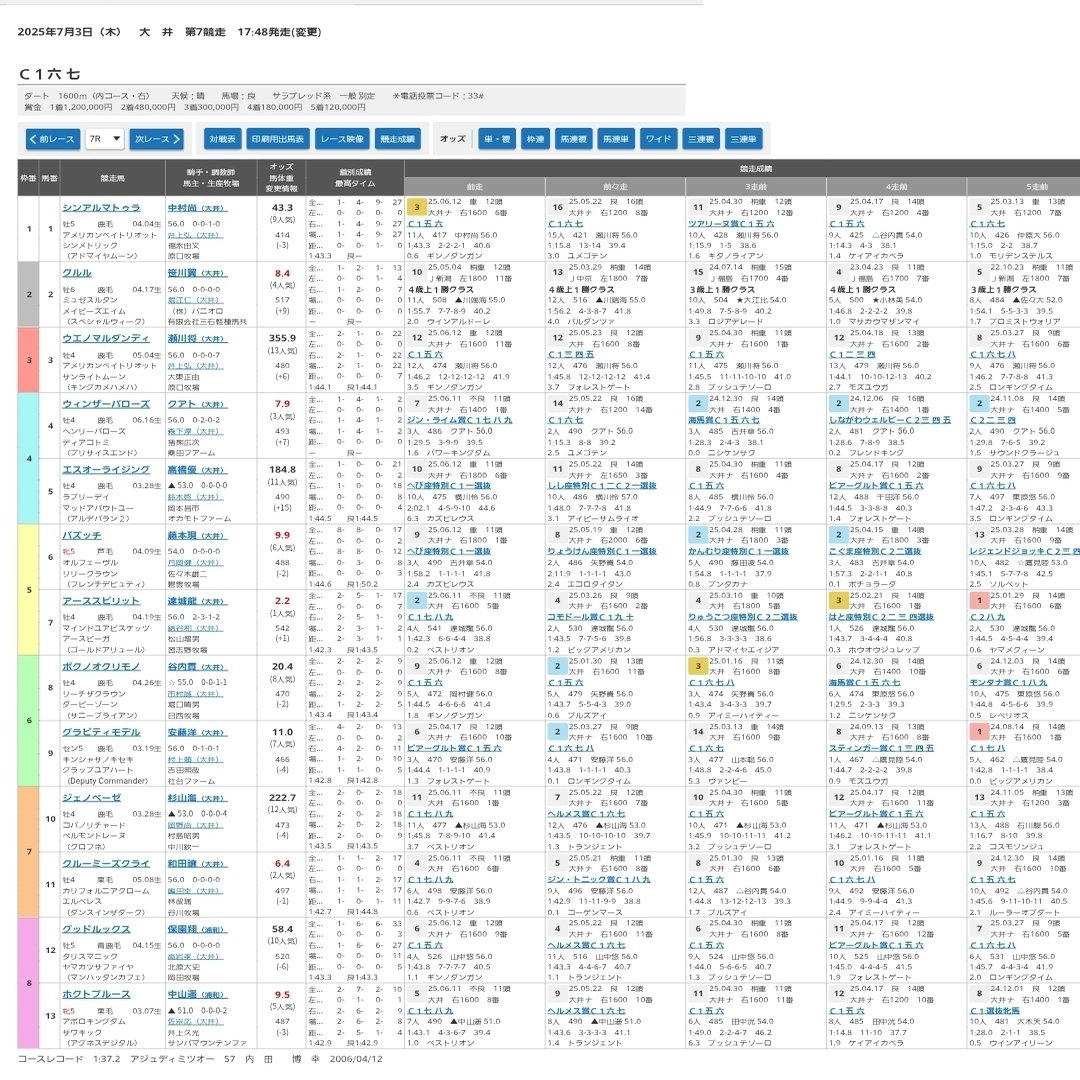The height and width of the screenshot is (1080, 1080).
Task: Open horse バズッチ profile link
Action: click(x=81, y=535)
